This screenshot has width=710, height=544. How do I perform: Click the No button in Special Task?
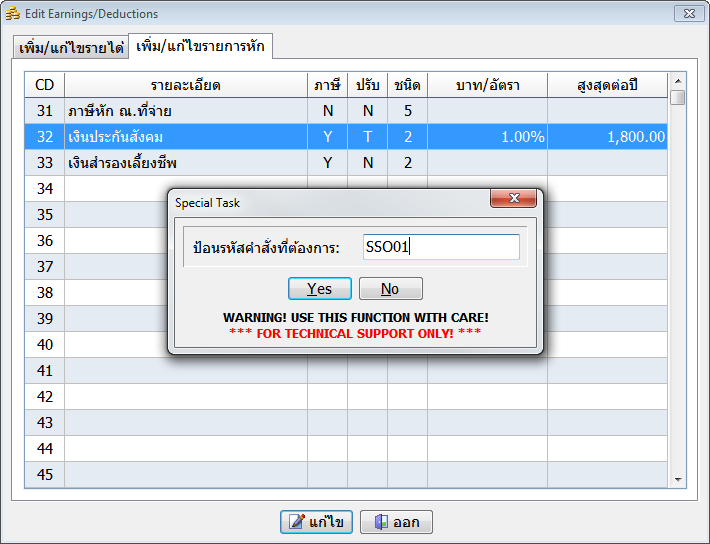pyautogui.click(x=390, y=289)
